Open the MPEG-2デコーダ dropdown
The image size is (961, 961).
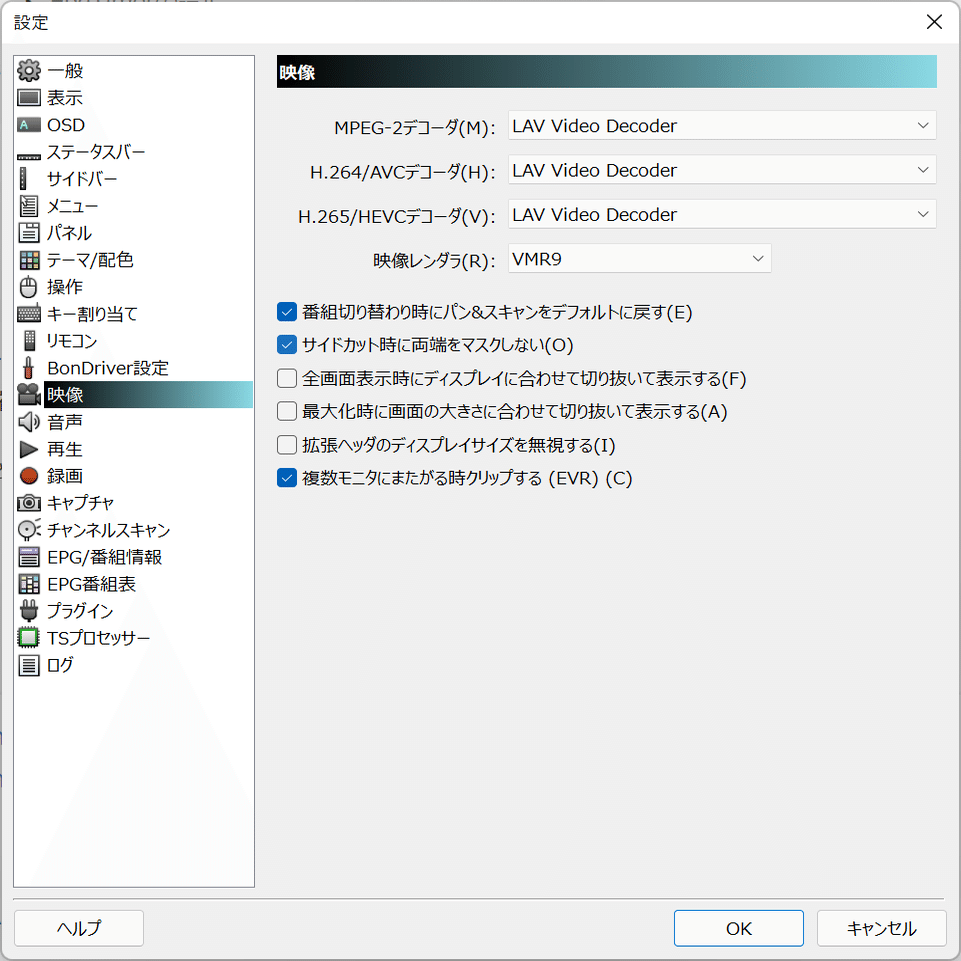pyautogui.click(x=722, y=126)
